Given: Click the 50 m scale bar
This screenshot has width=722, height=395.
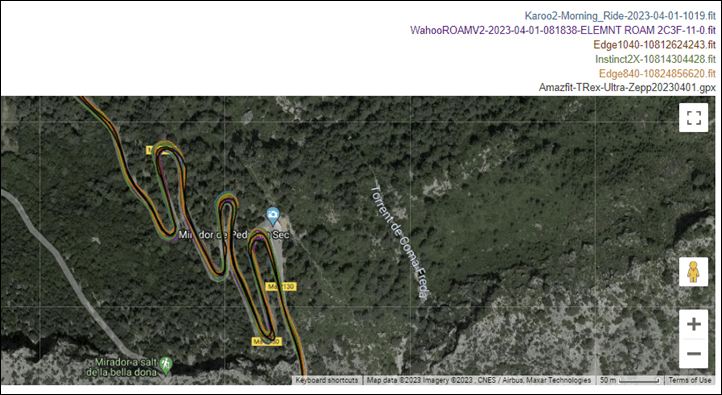Looking at the screenshot, I should [x=630, y=380].
